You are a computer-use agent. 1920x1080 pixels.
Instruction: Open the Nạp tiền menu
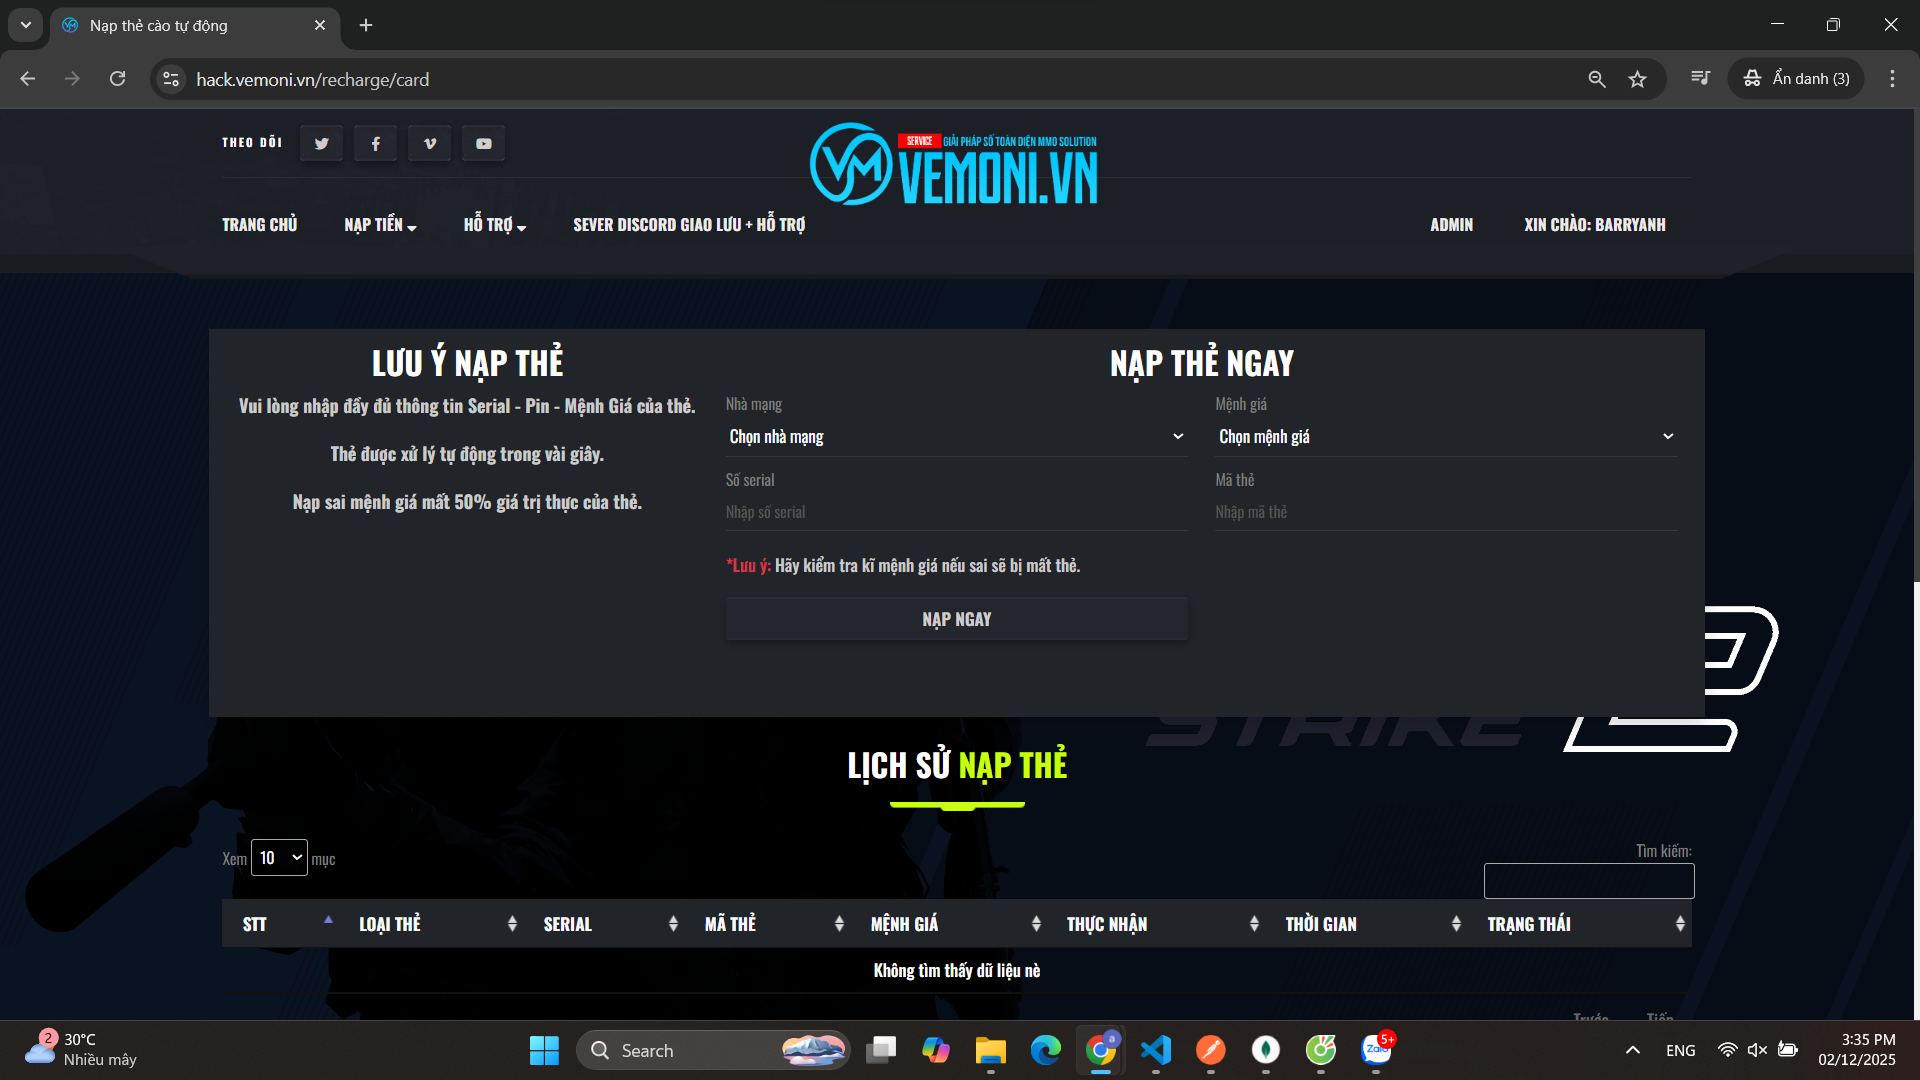(x=379, y=225)
